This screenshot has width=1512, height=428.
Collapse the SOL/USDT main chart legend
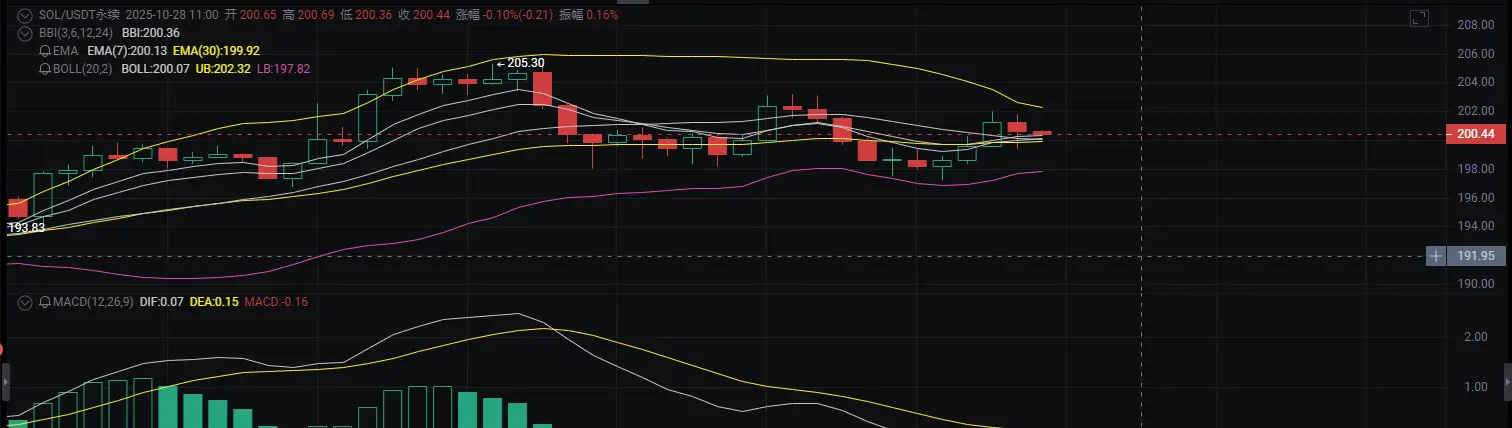25,16
